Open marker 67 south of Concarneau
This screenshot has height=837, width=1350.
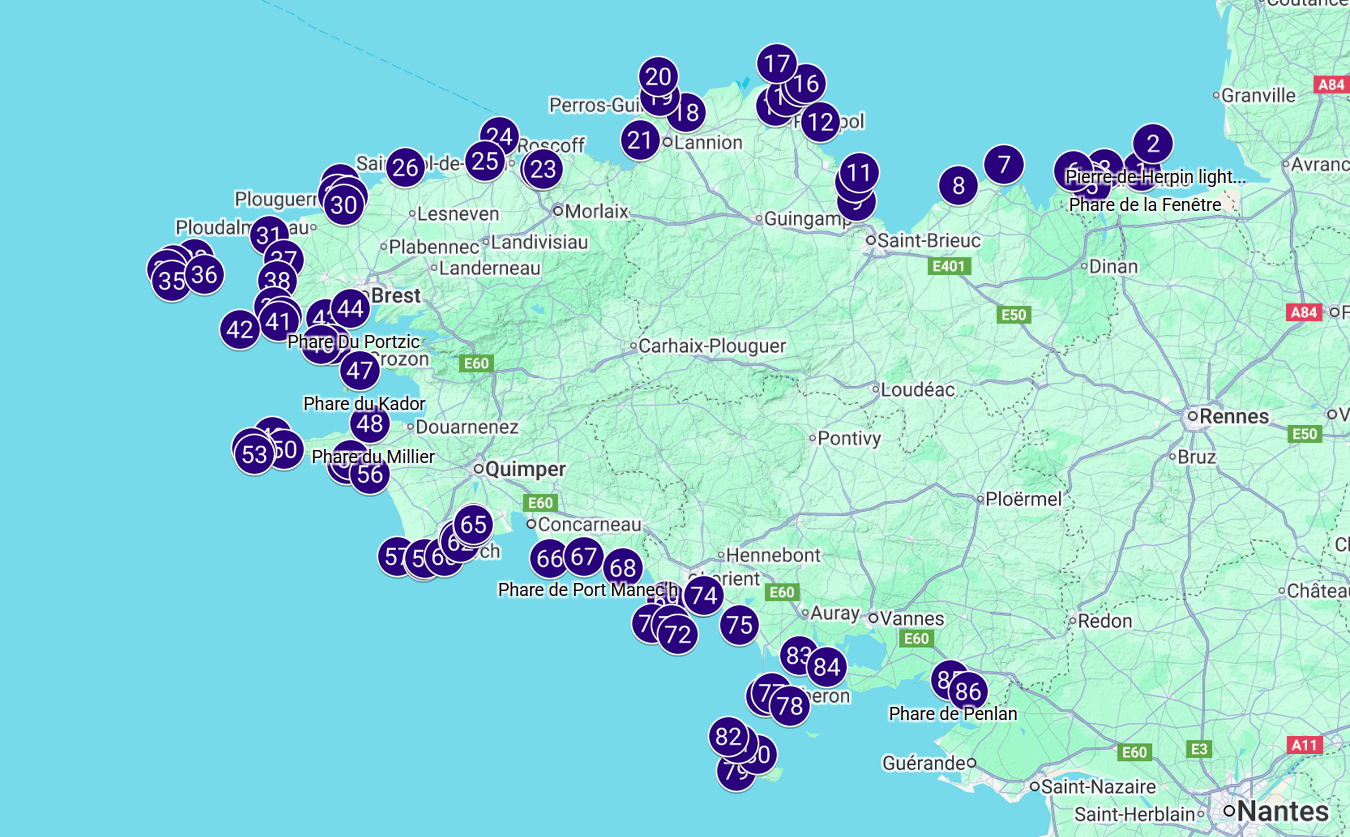coord(583,557)
